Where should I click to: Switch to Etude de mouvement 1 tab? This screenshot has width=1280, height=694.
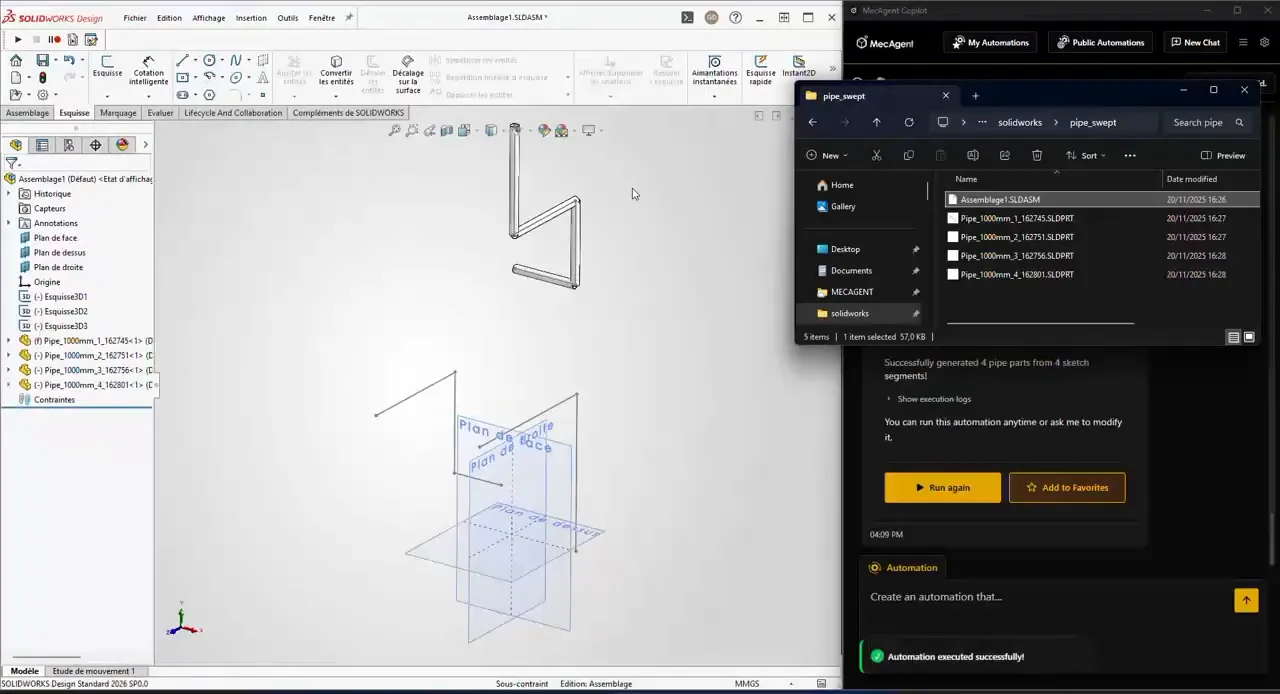click(93, 671)
